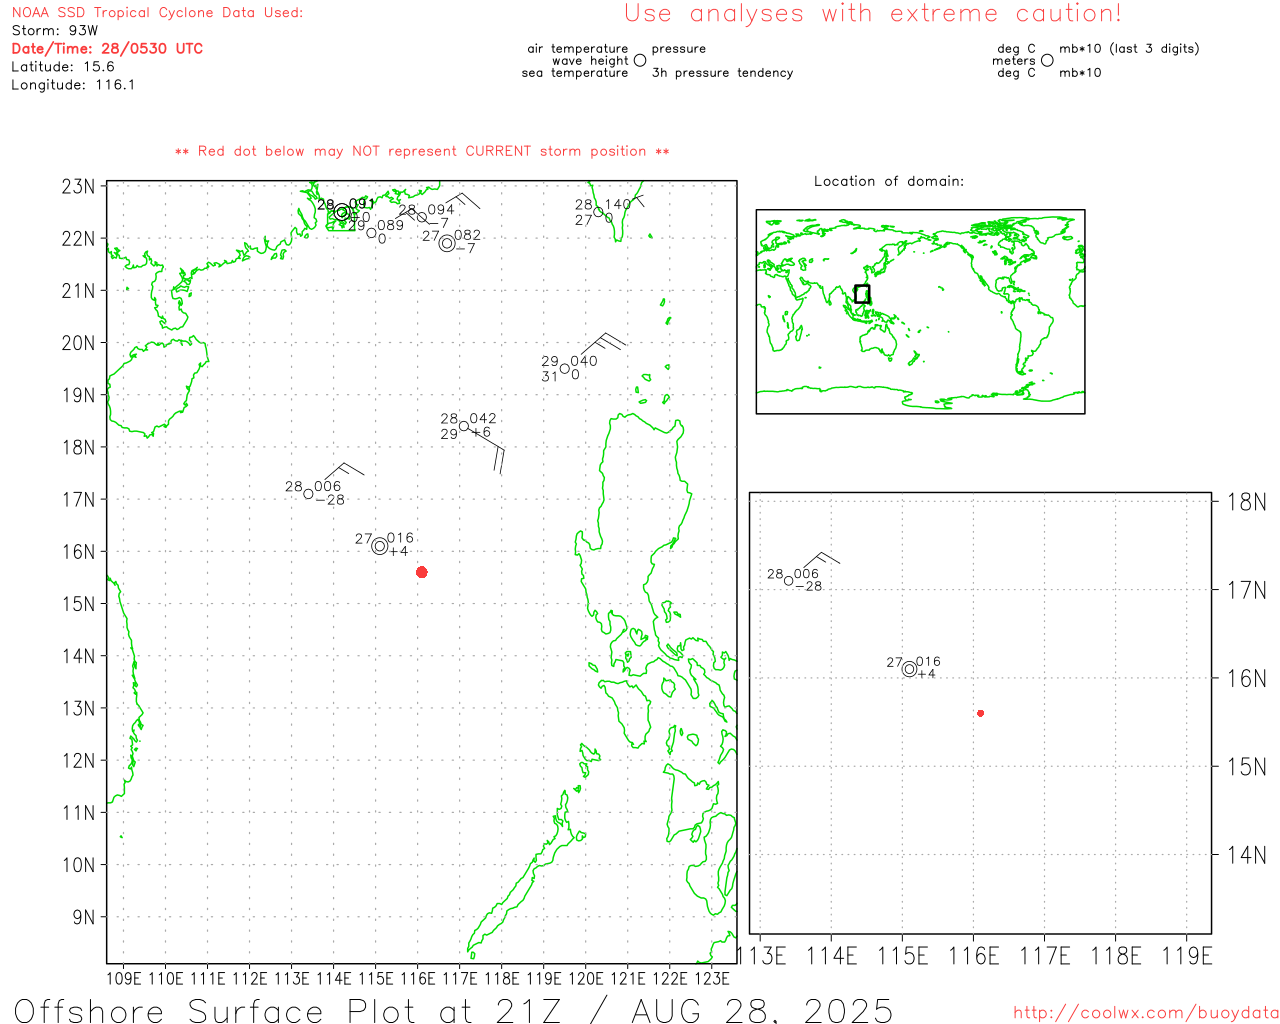Click '9N' latitude label on main map
The image size is (1280, 1024).
[x=84, y=917]
